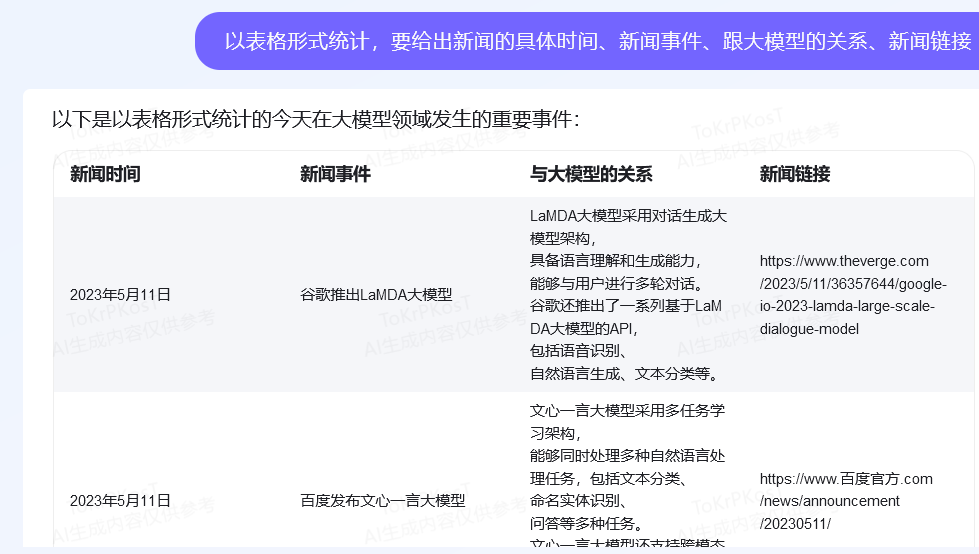Screen dimensions: 979x554
Task: Click the 文心一言 relationship description cell
Action: [627, 475]
